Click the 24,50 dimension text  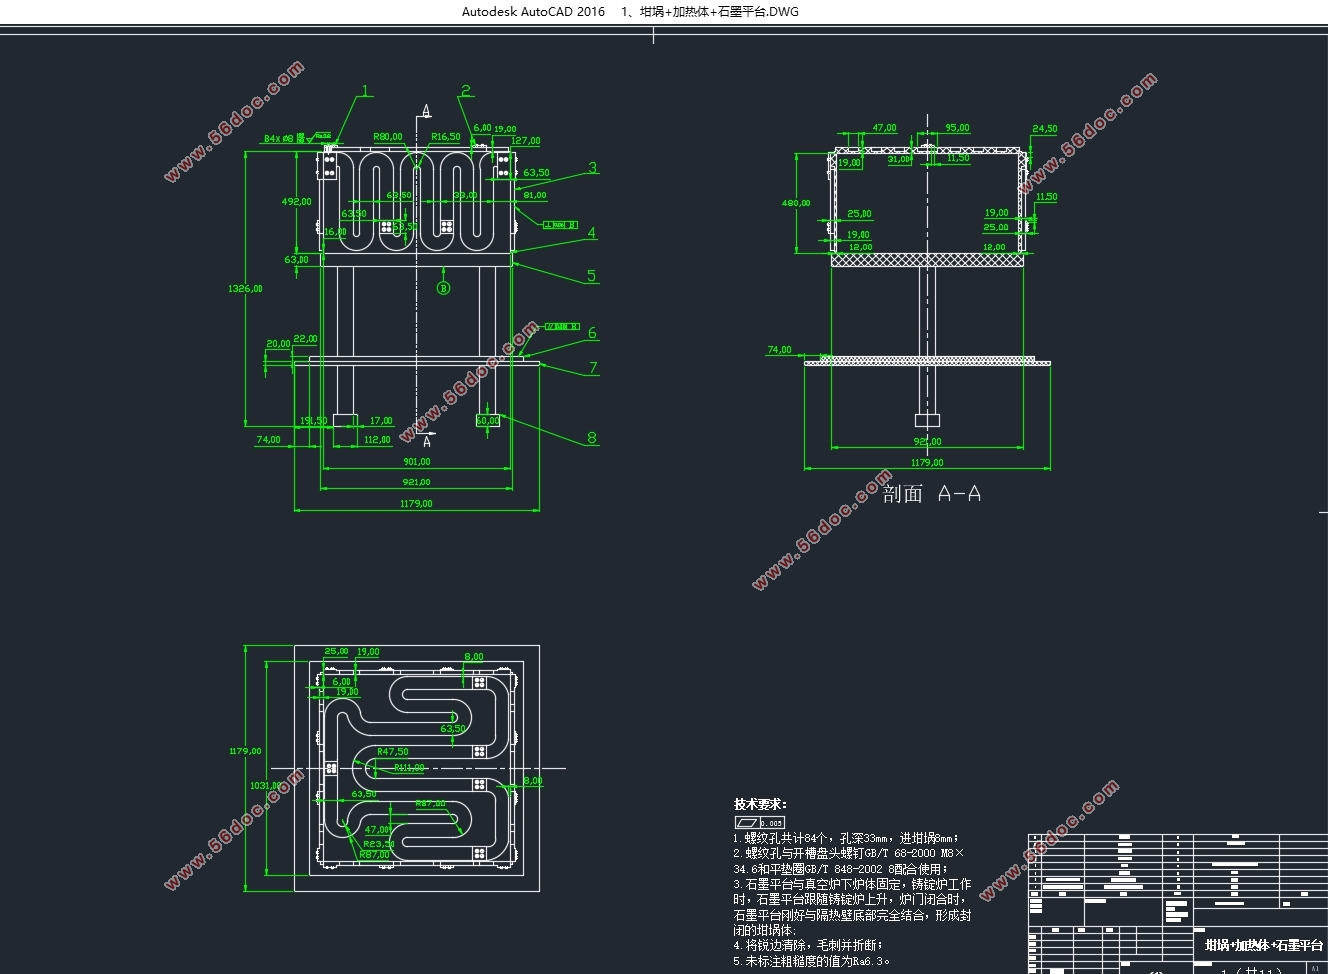(x=1045, y=129)
